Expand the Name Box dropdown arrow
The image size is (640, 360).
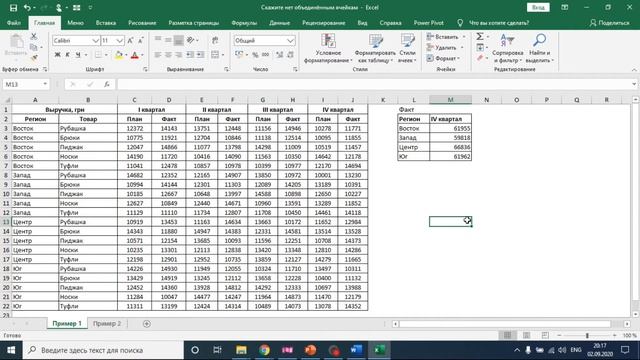[45, 84]
